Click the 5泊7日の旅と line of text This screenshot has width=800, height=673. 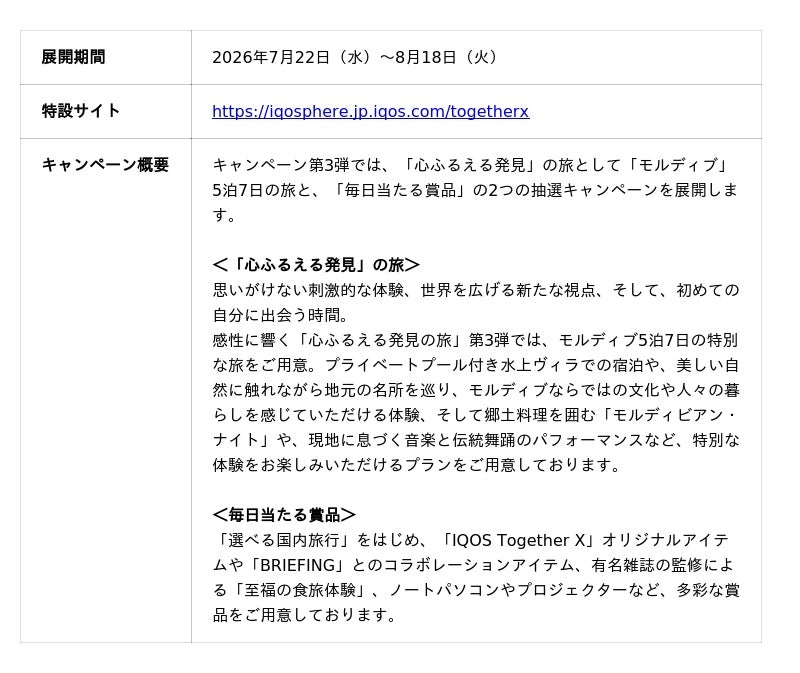click(476, 190)
